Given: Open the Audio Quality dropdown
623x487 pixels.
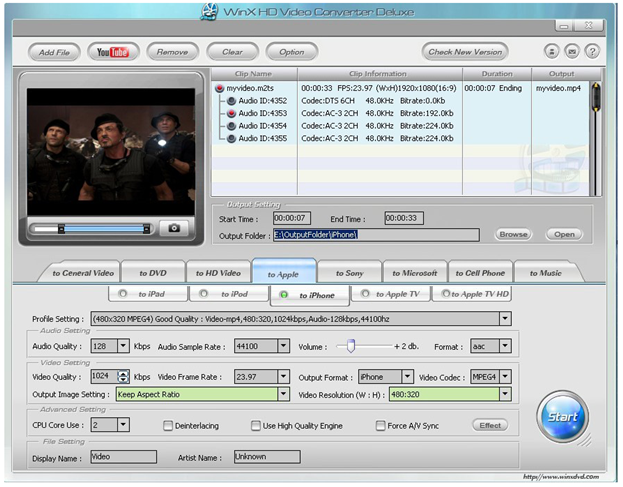Looking at the screenshot, I should pyautogui.click(x=123, y=346).
